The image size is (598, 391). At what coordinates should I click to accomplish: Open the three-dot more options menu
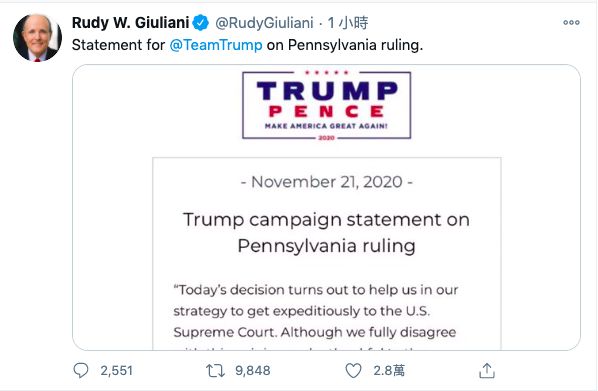[571, 23]
